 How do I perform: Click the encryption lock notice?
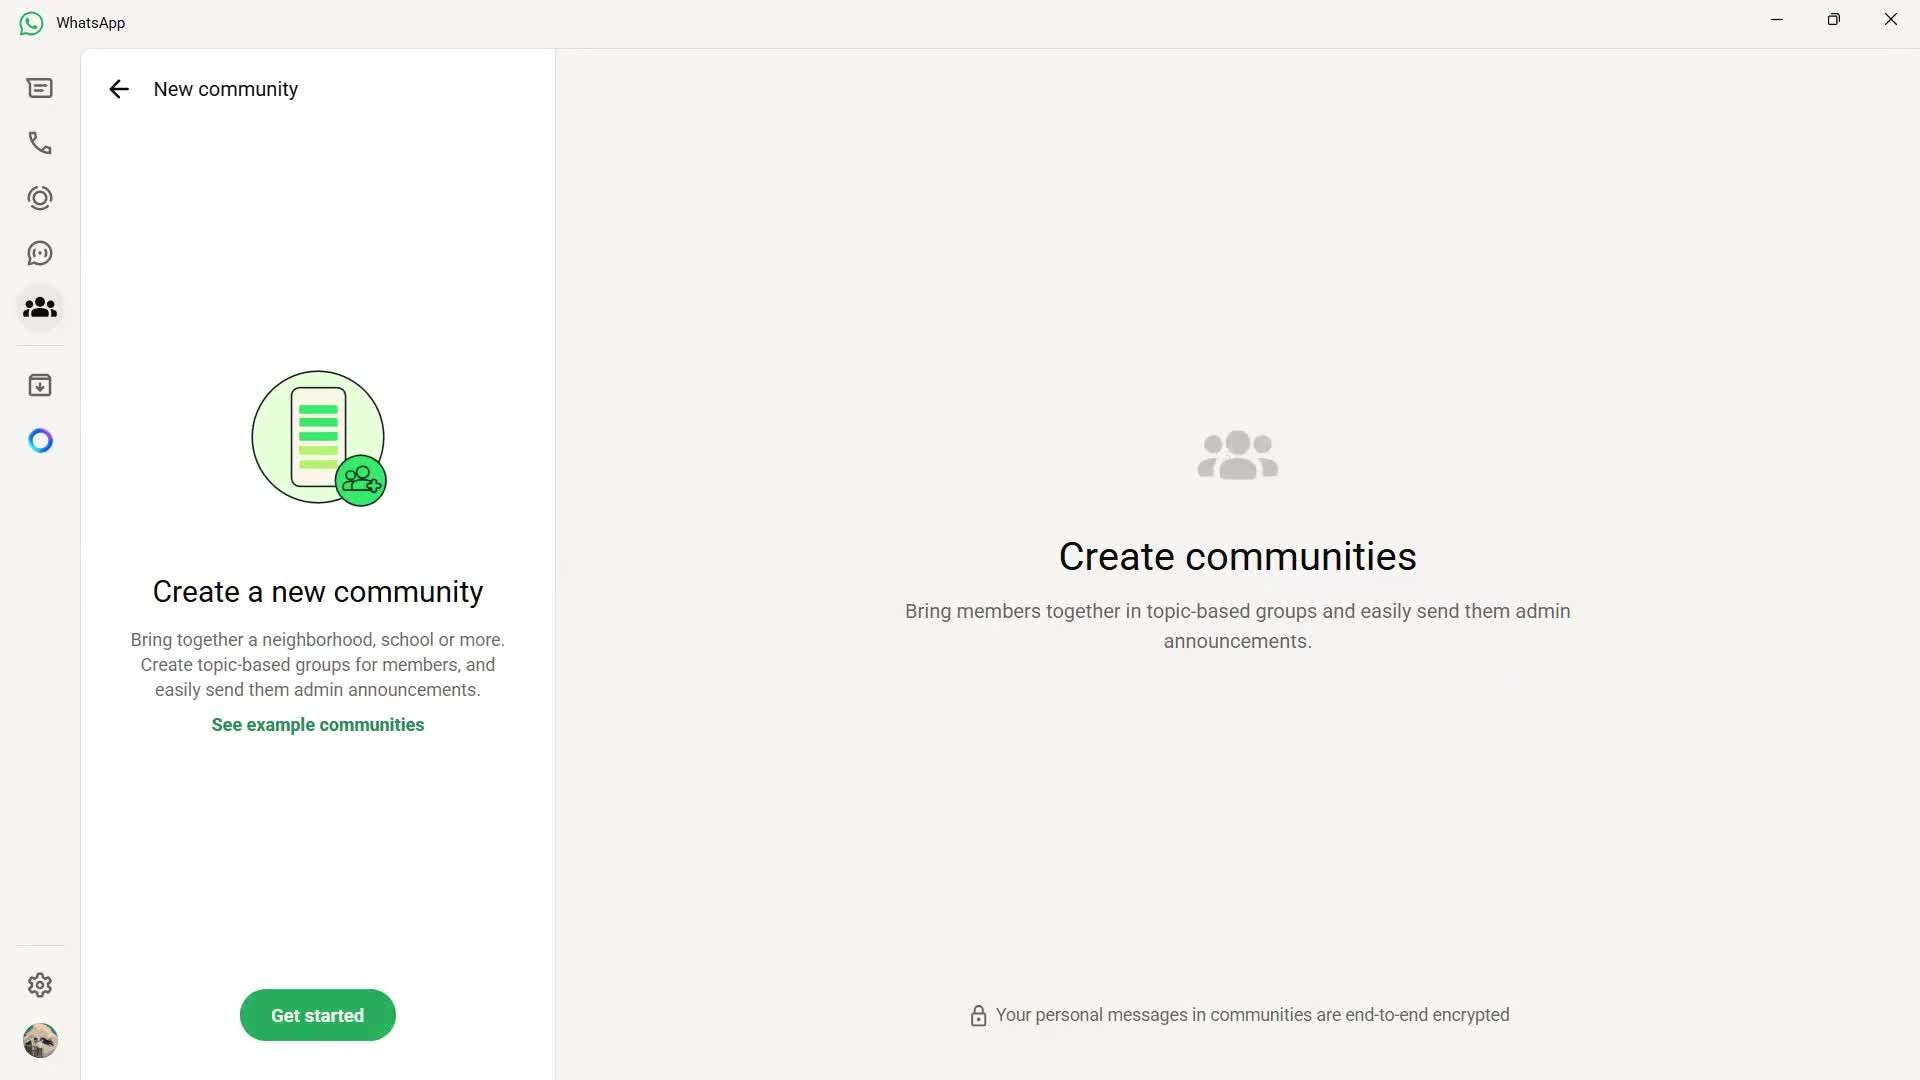click(1237, 1014)
